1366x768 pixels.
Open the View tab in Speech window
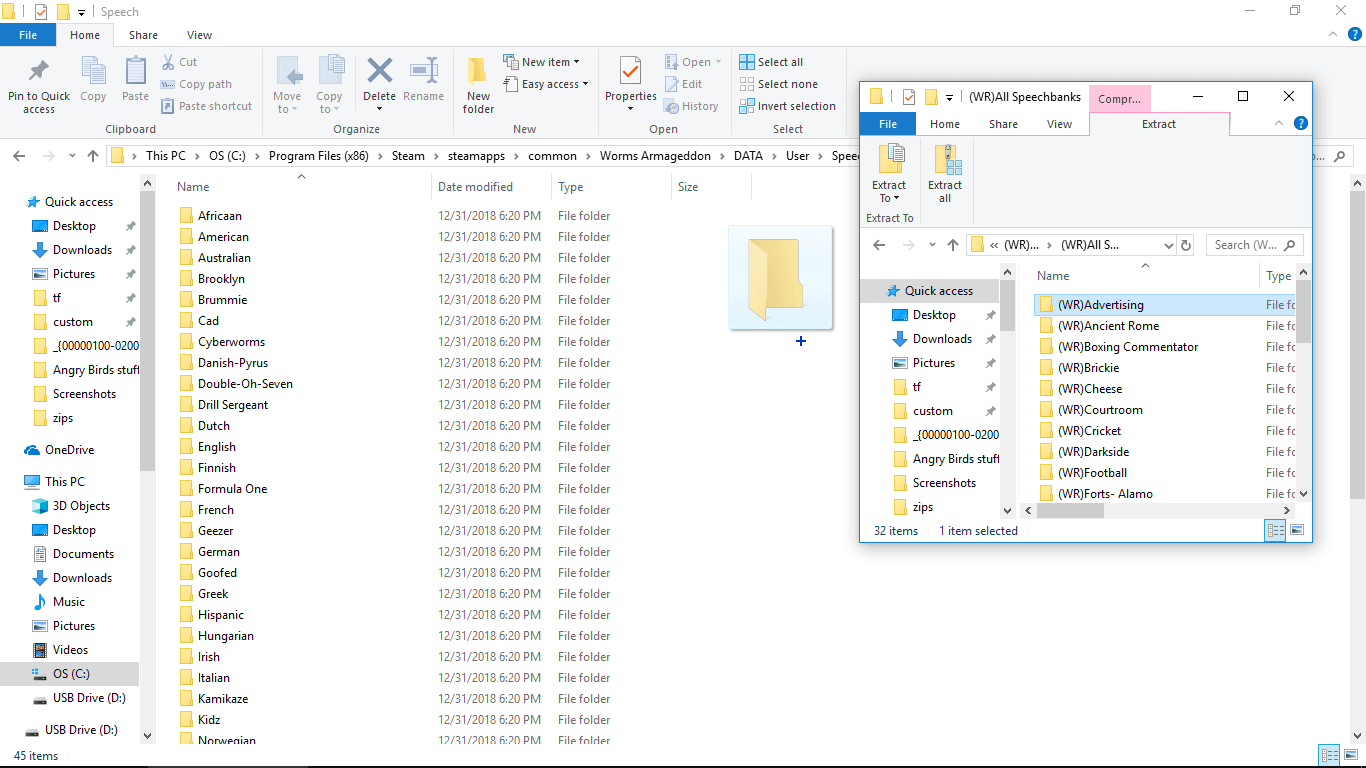tap(199, 35)
